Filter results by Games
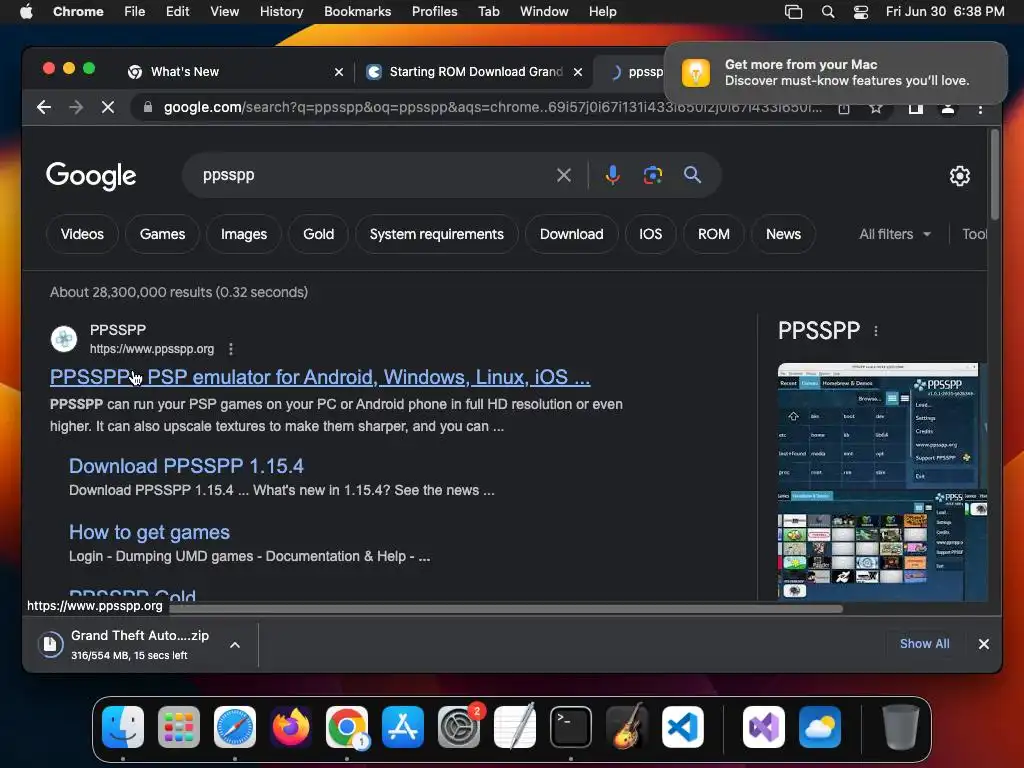Screen dimensions: 1024x768 point(162,234)
